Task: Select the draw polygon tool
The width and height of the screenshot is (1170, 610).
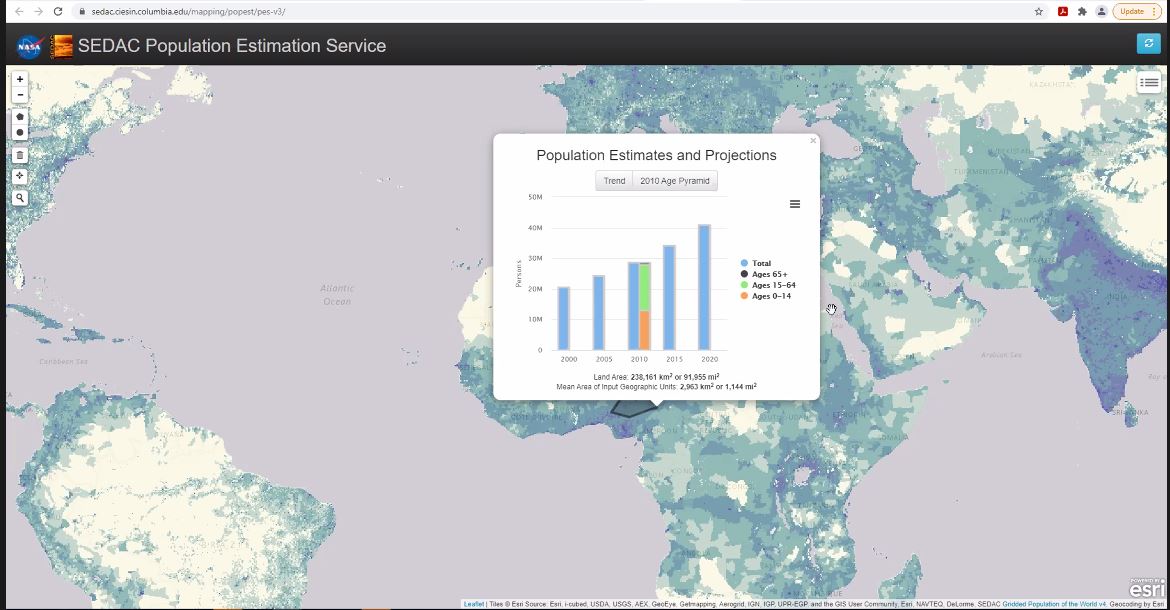Action: (x=20, y=117)
